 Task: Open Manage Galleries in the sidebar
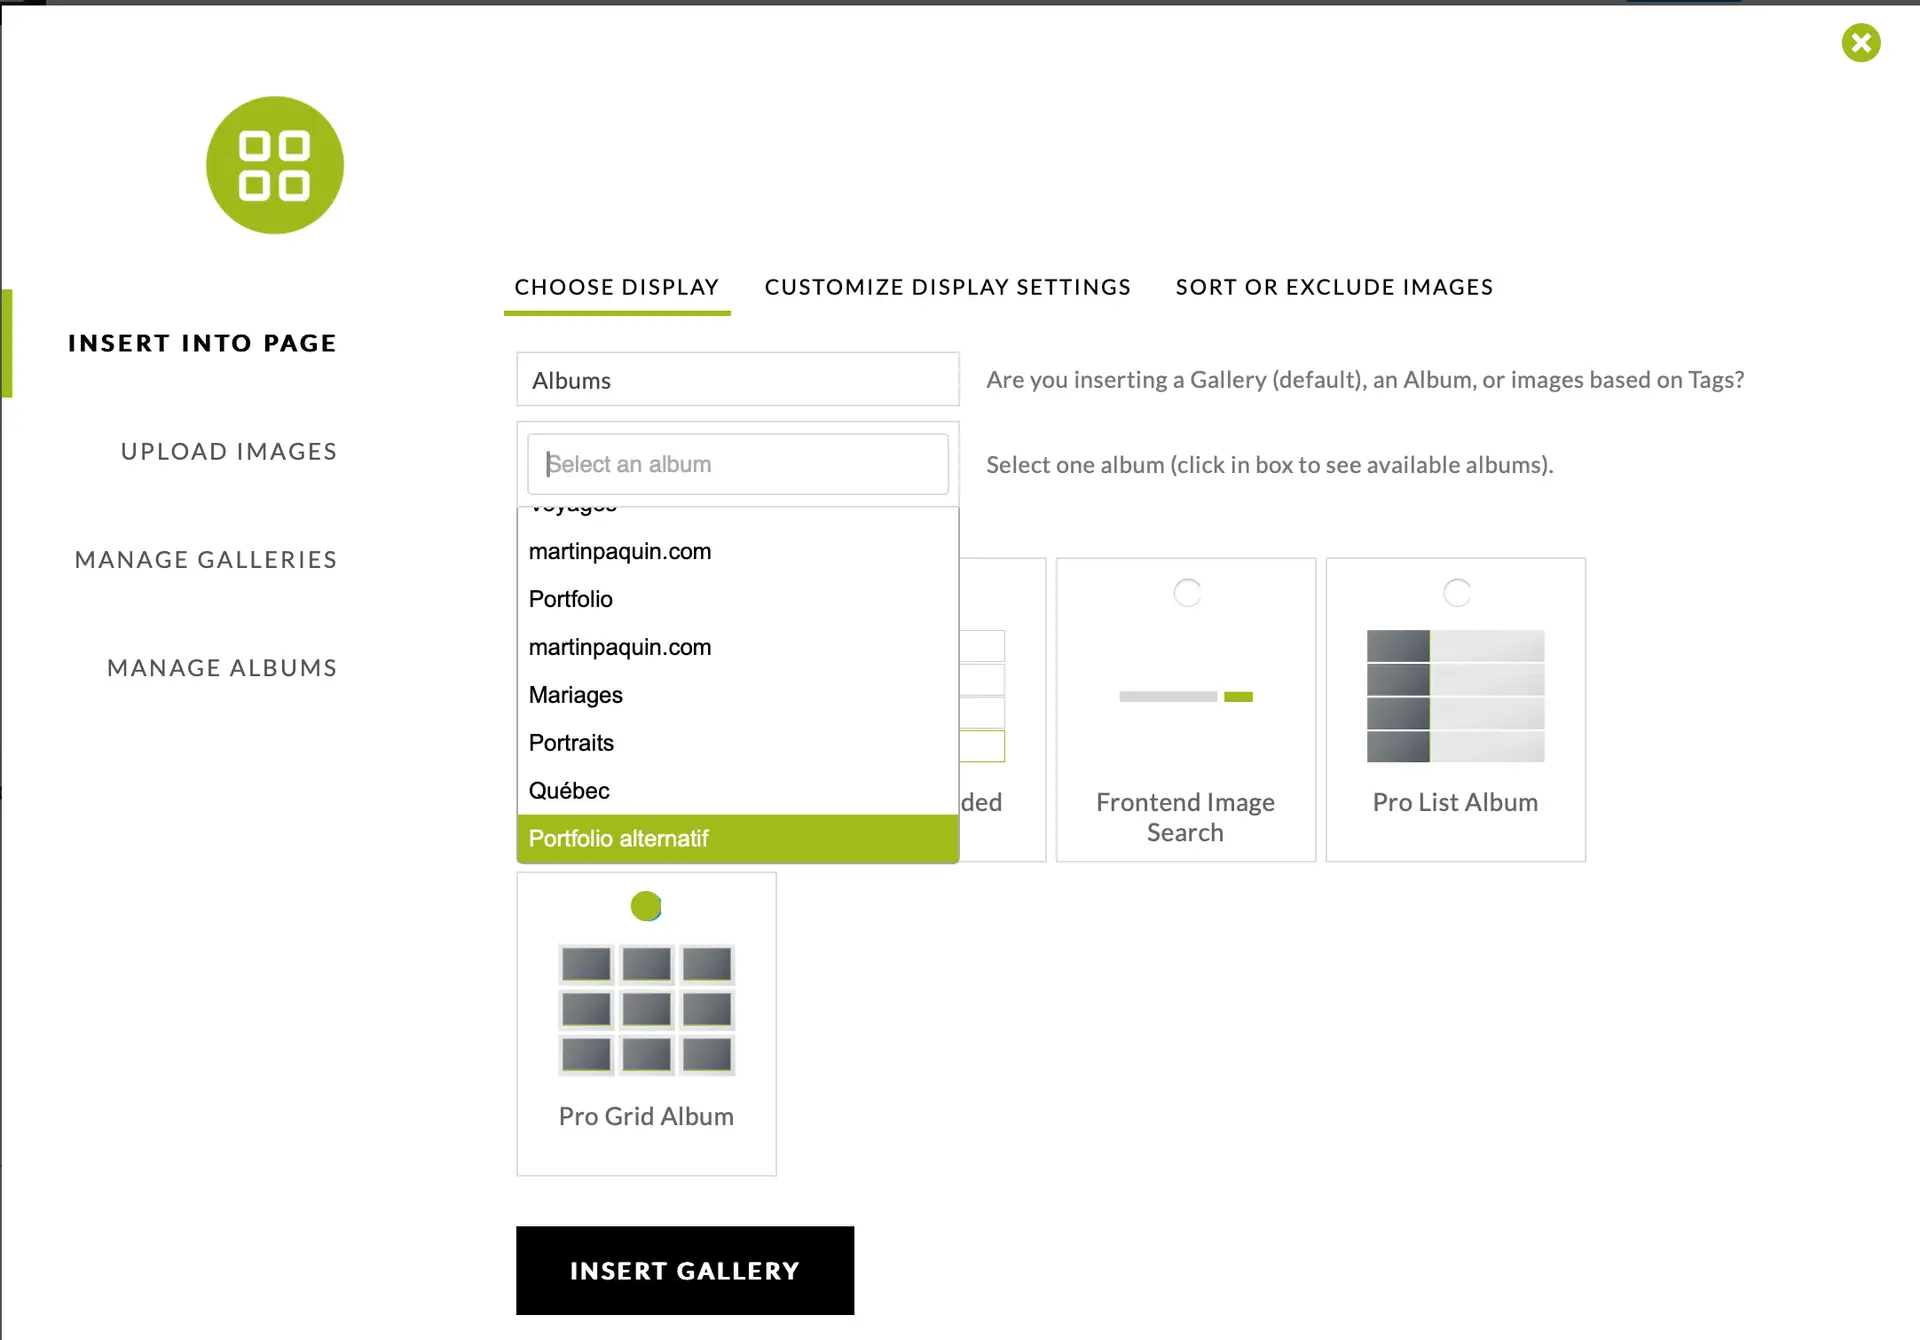(205, 560)
